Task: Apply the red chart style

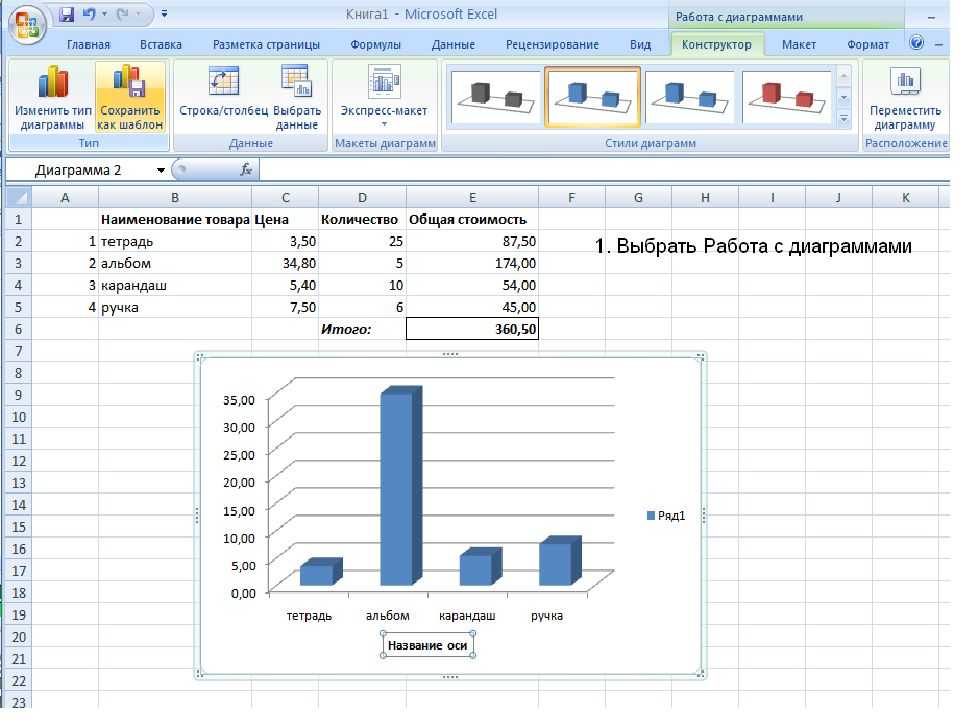Action: tap(787, 97)
